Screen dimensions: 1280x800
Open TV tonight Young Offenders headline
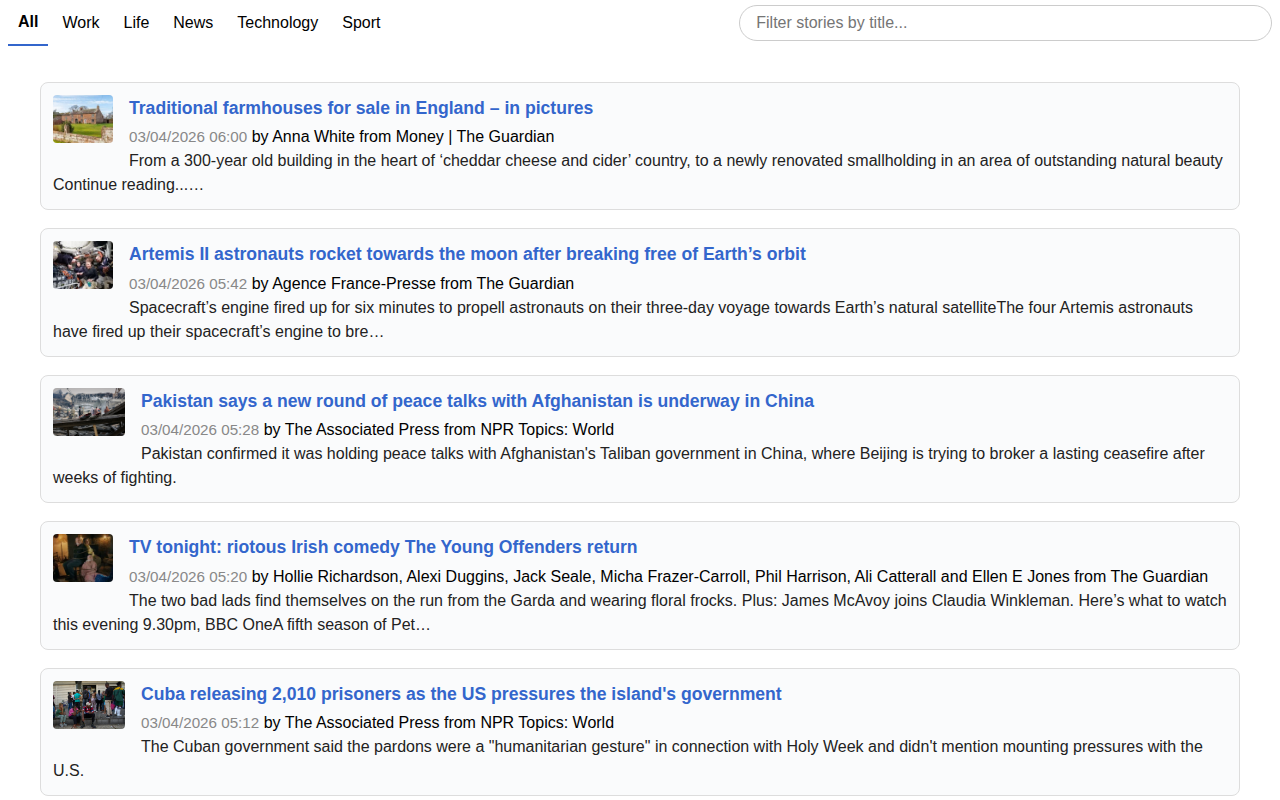coord(383,547)
